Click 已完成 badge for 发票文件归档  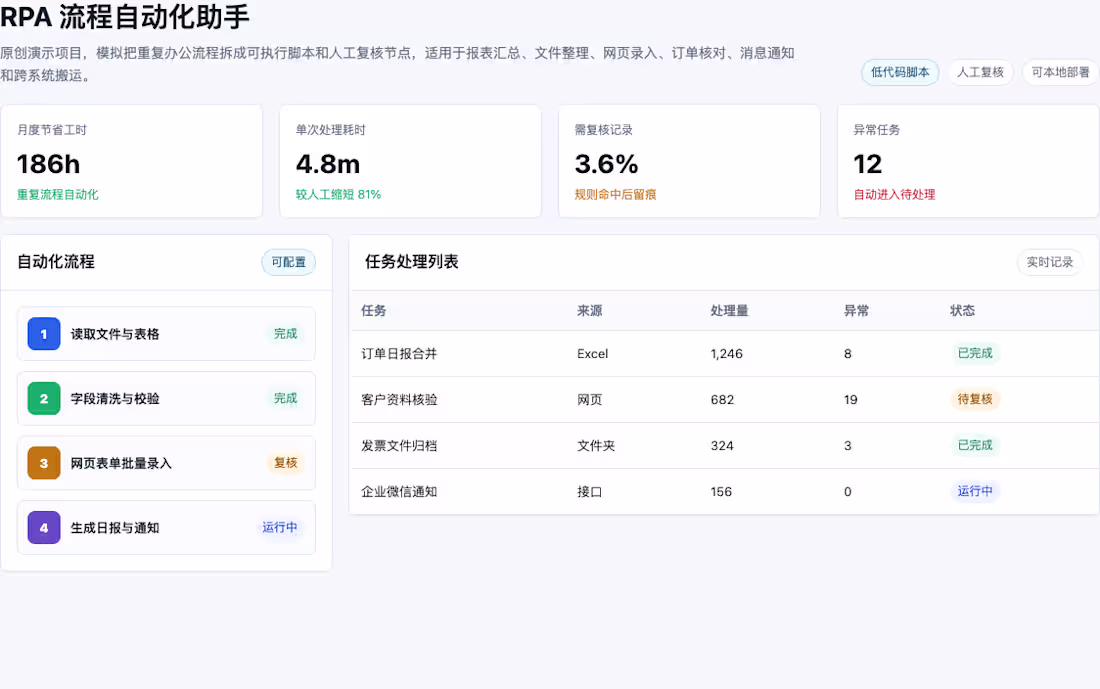point(975,445)
